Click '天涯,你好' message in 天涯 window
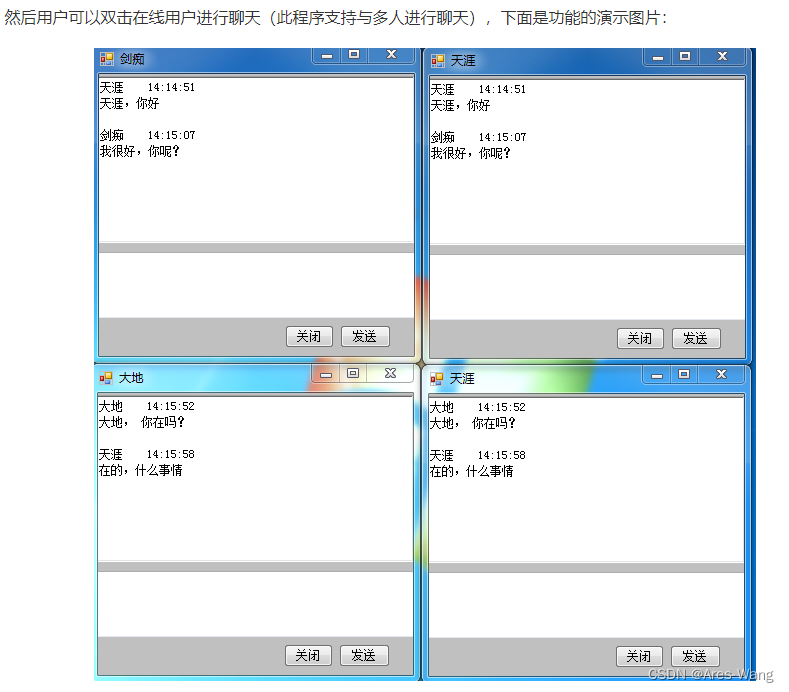 coord(460,106)
